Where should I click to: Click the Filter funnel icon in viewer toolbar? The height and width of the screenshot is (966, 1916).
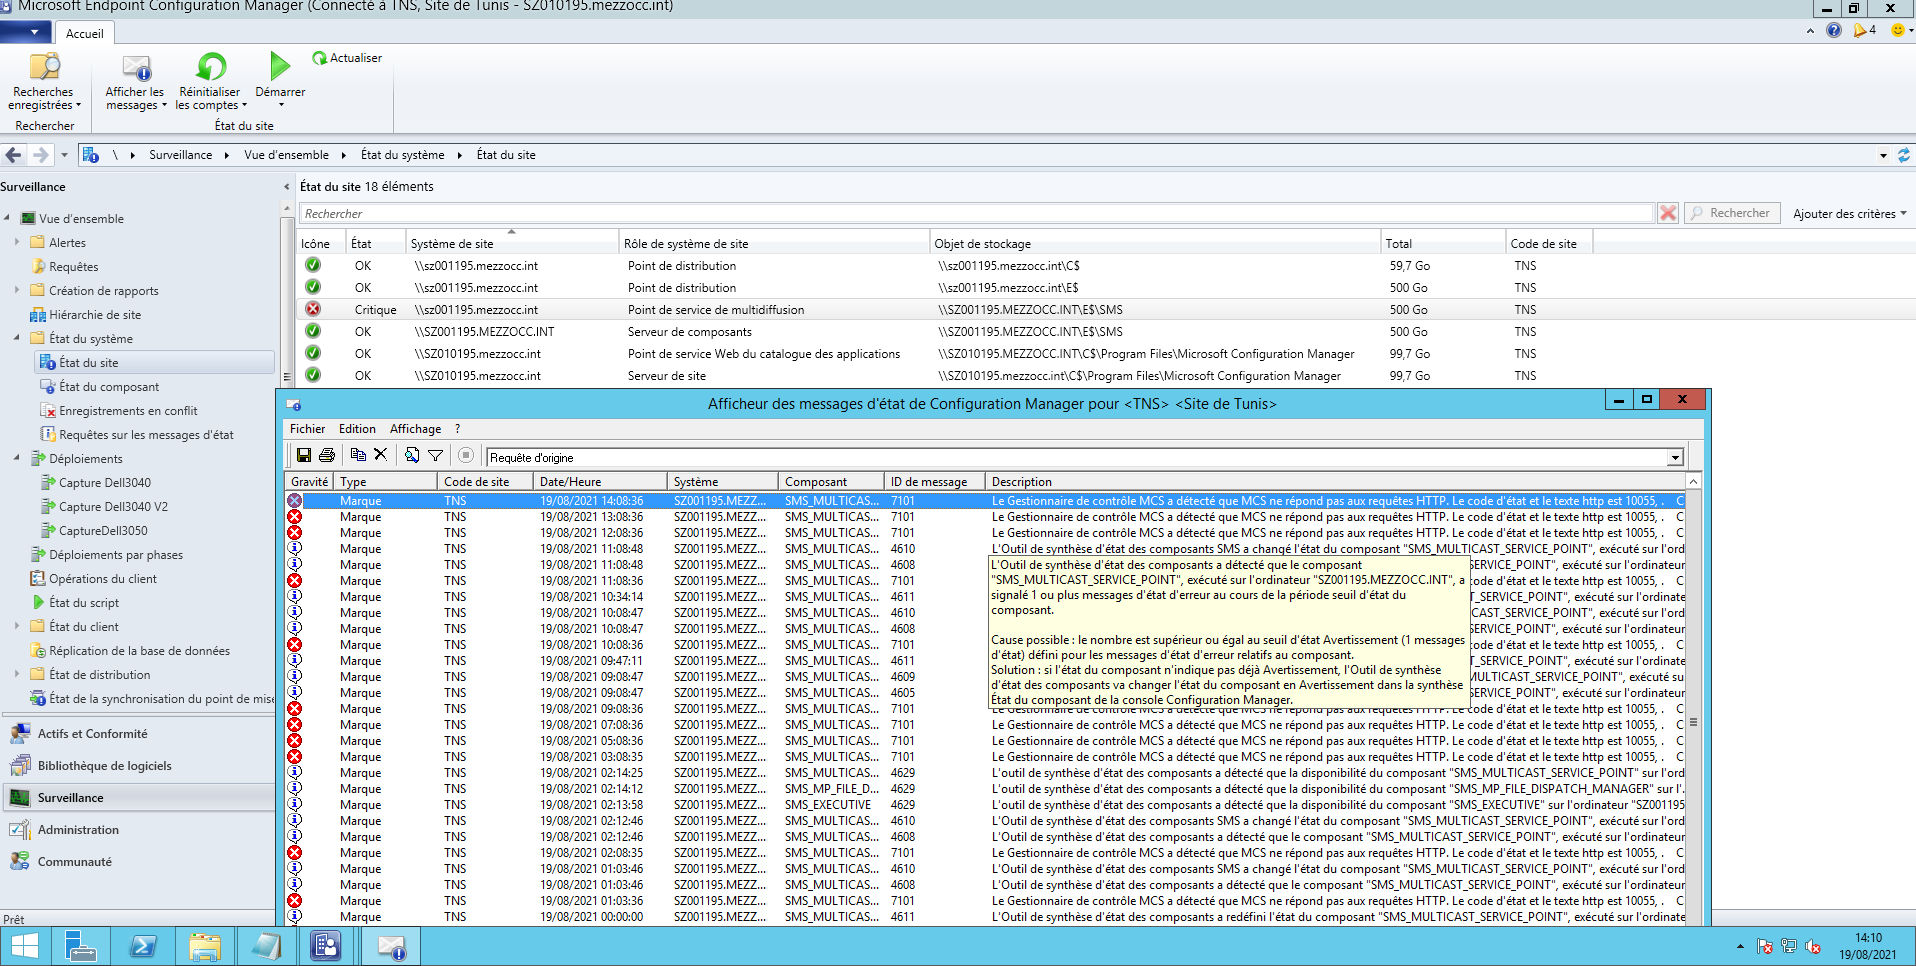pos(436,456)
